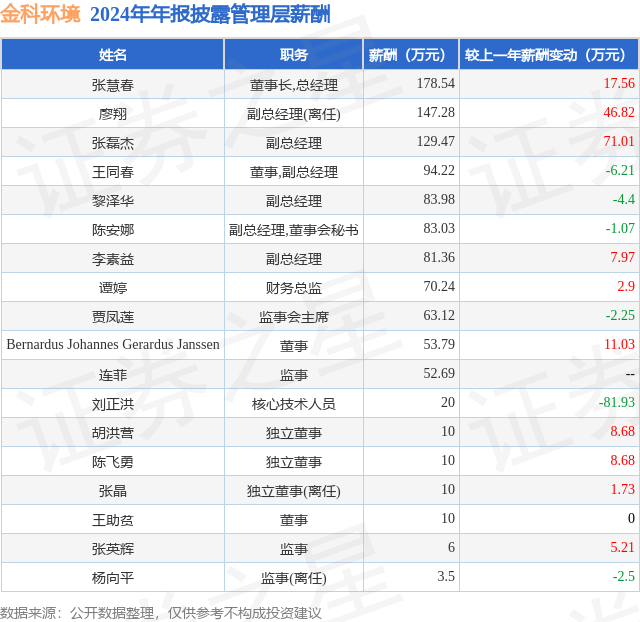Viewport: 640px width, 622px height.
Task: Click the change value -2.25
Action: click(x=620, y=315)
